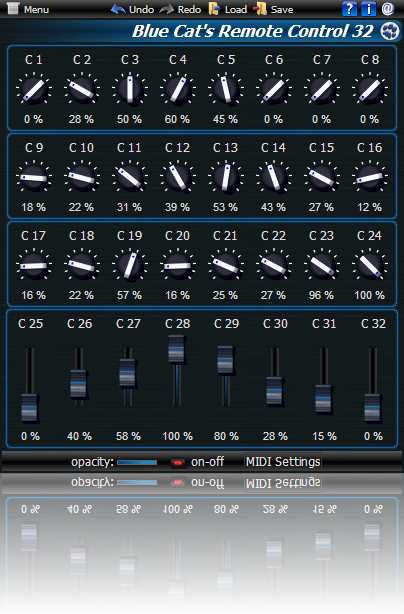Click the 80 % value under C 29
Viewport: 404px width, 614px height.
(x=226, y=436)
